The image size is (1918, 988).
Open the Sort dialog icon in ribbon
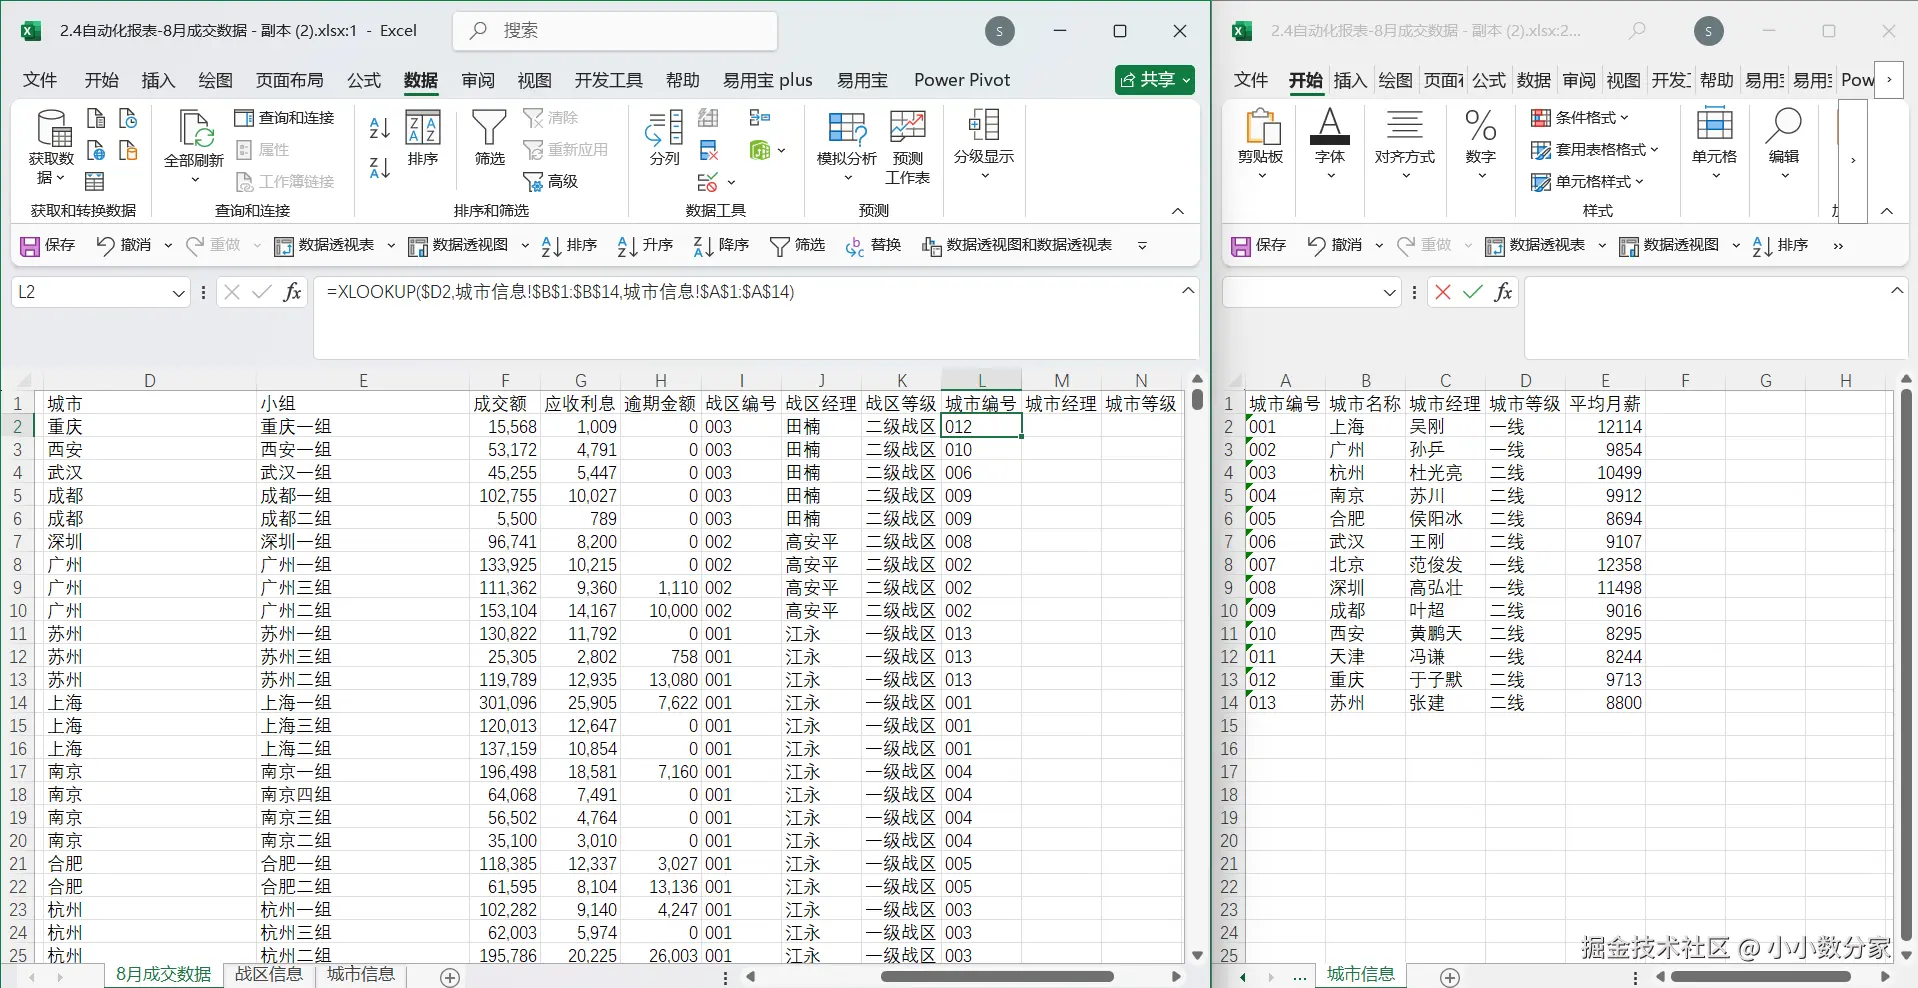click(423, 138)
